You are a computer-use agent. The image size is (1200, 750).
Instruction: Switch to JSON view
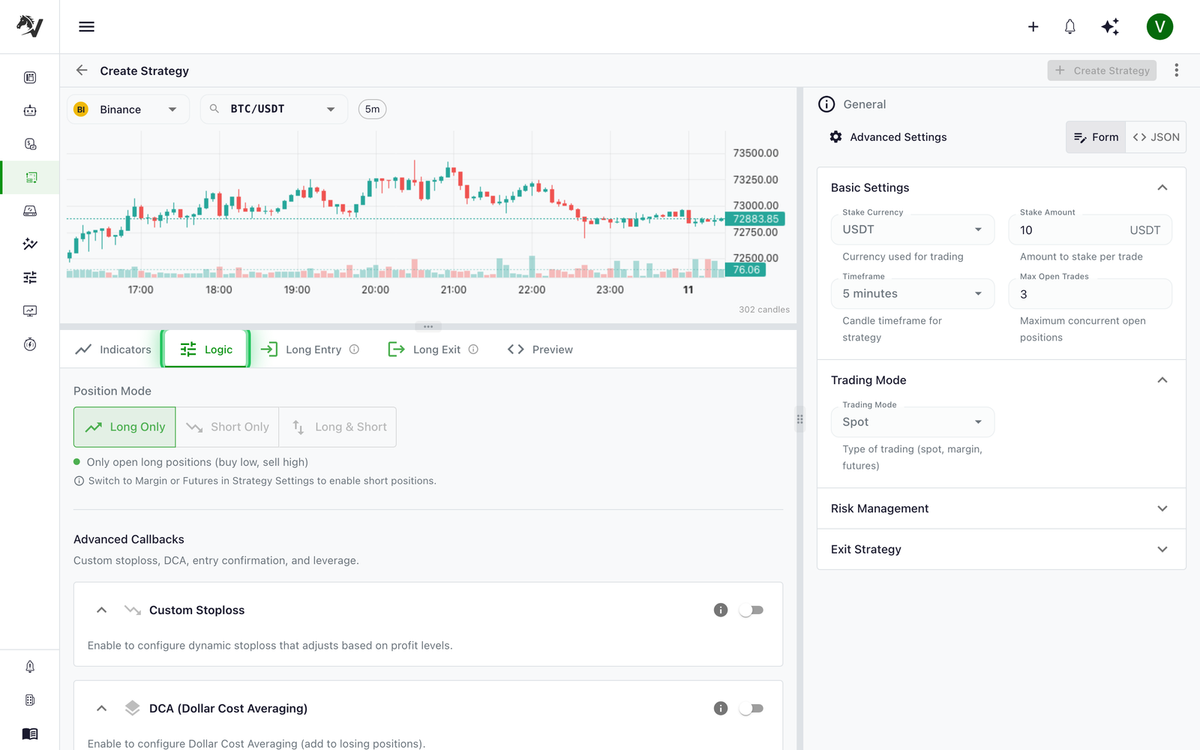click(x=1156, y=137)
